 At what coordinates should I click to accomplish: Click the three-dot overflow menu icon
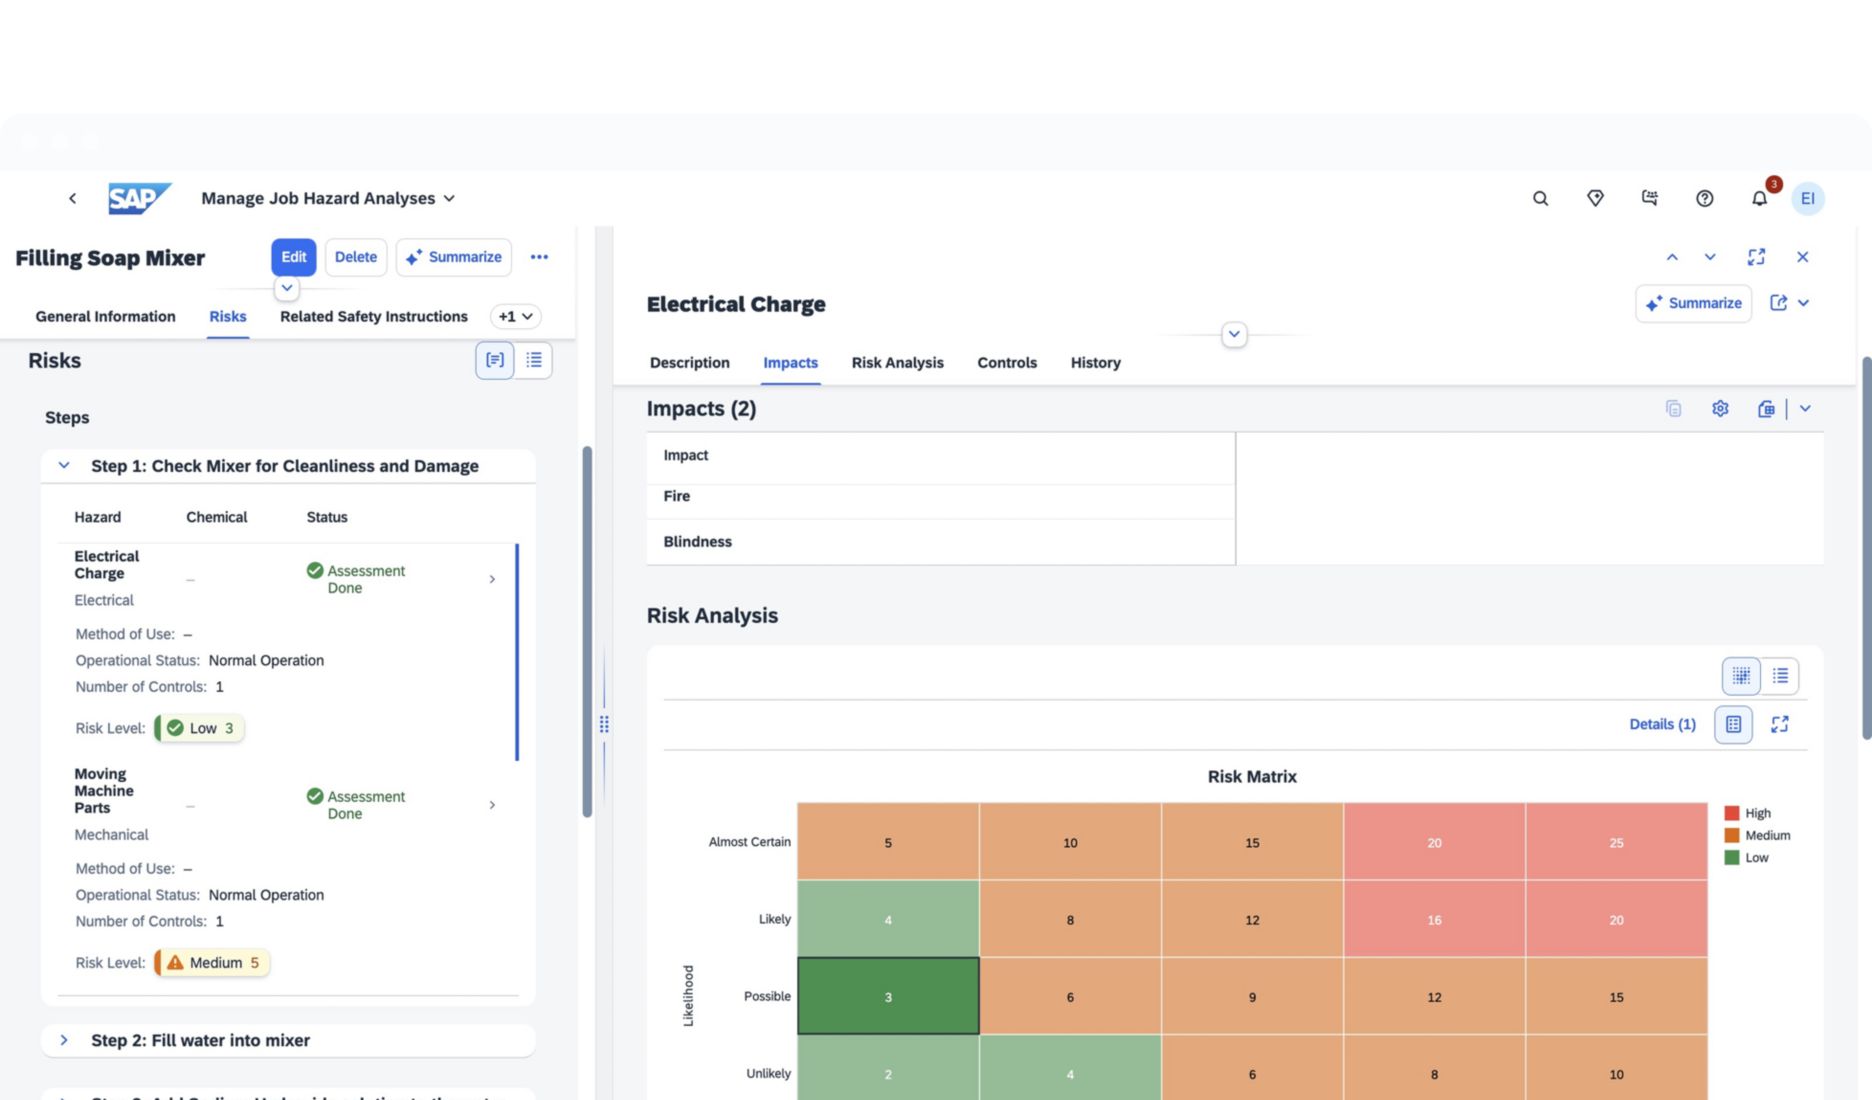point(539,257)
